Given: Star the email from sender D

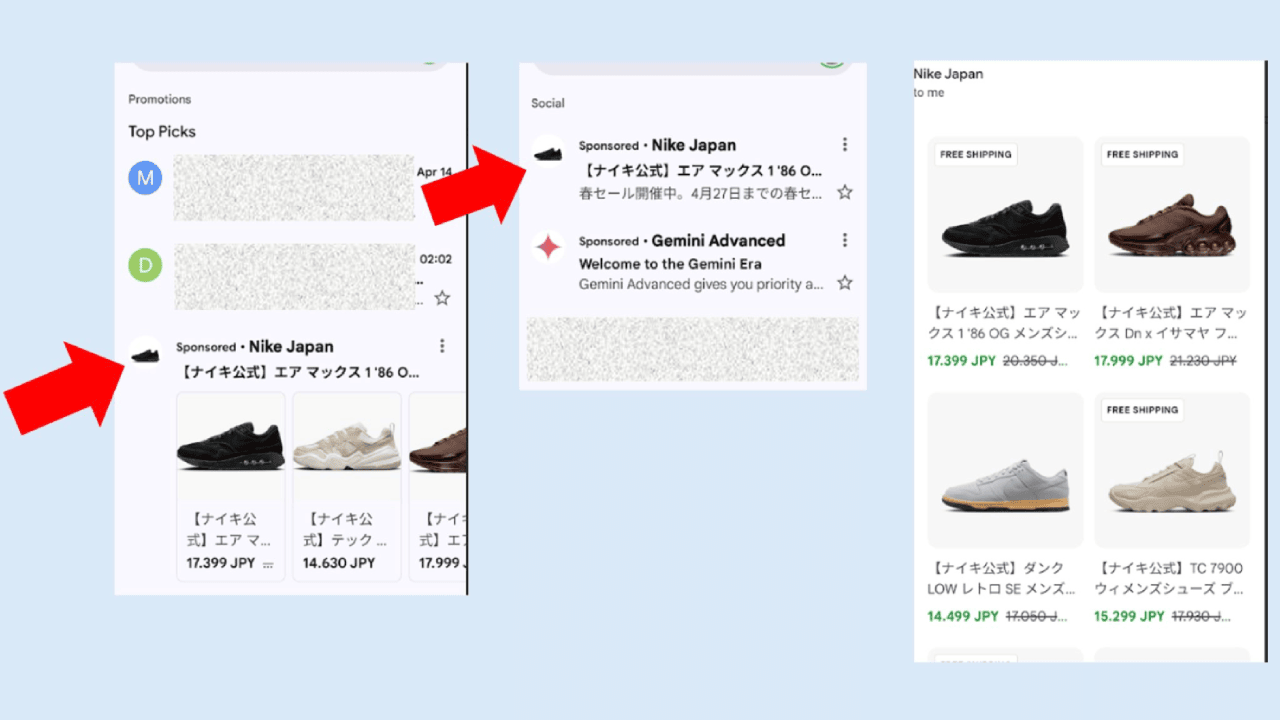Looking at the screenshot, I should click(442, 298).
